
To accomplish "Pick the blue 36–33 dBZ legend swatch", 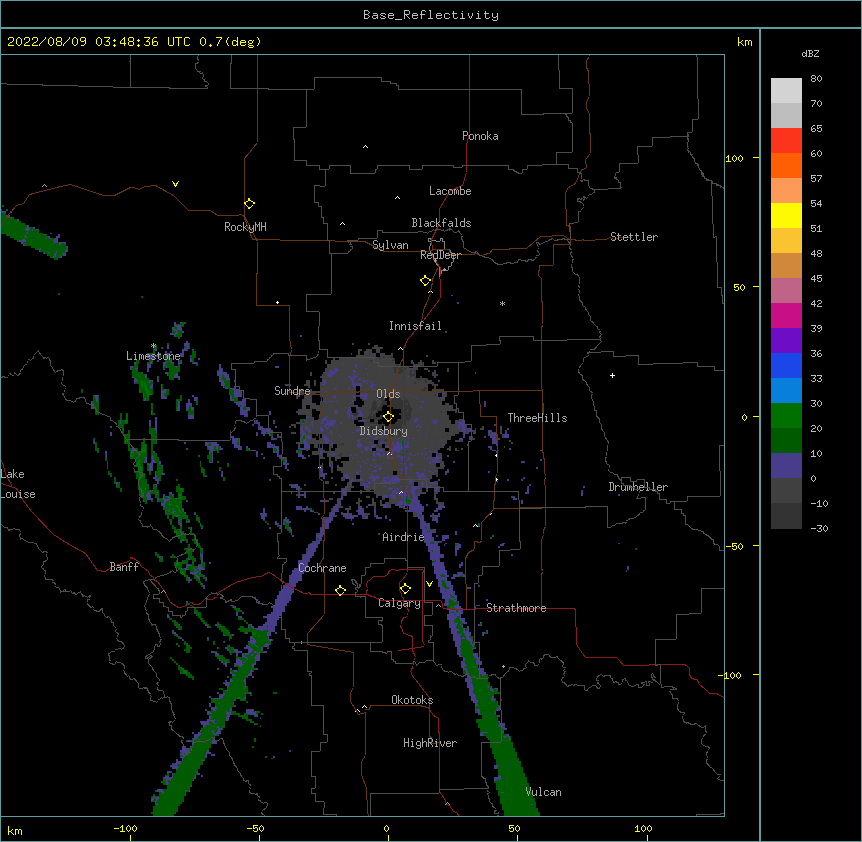I will pos(786,365).
